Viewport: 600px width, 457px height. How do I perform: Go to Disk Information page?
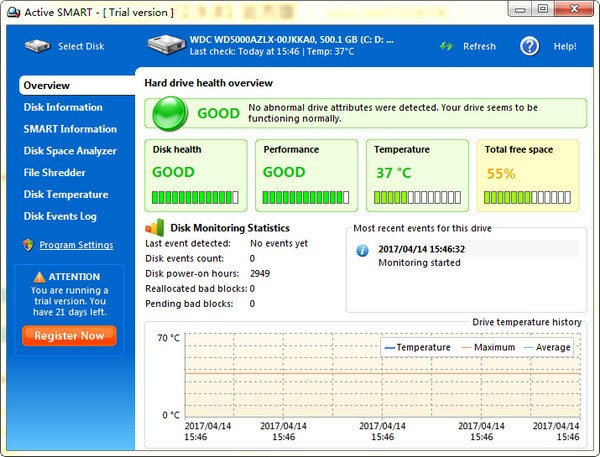click(x=63, y=107)
